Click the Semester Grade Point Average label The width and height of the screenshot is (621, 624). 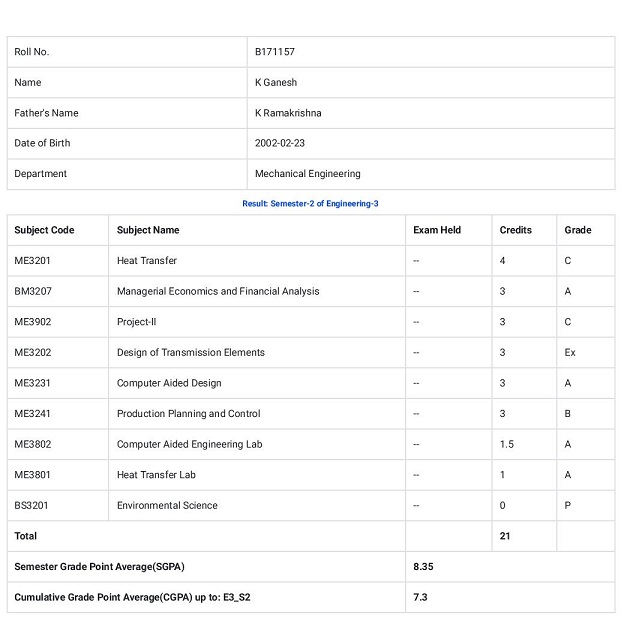click(x=100, y=567)
